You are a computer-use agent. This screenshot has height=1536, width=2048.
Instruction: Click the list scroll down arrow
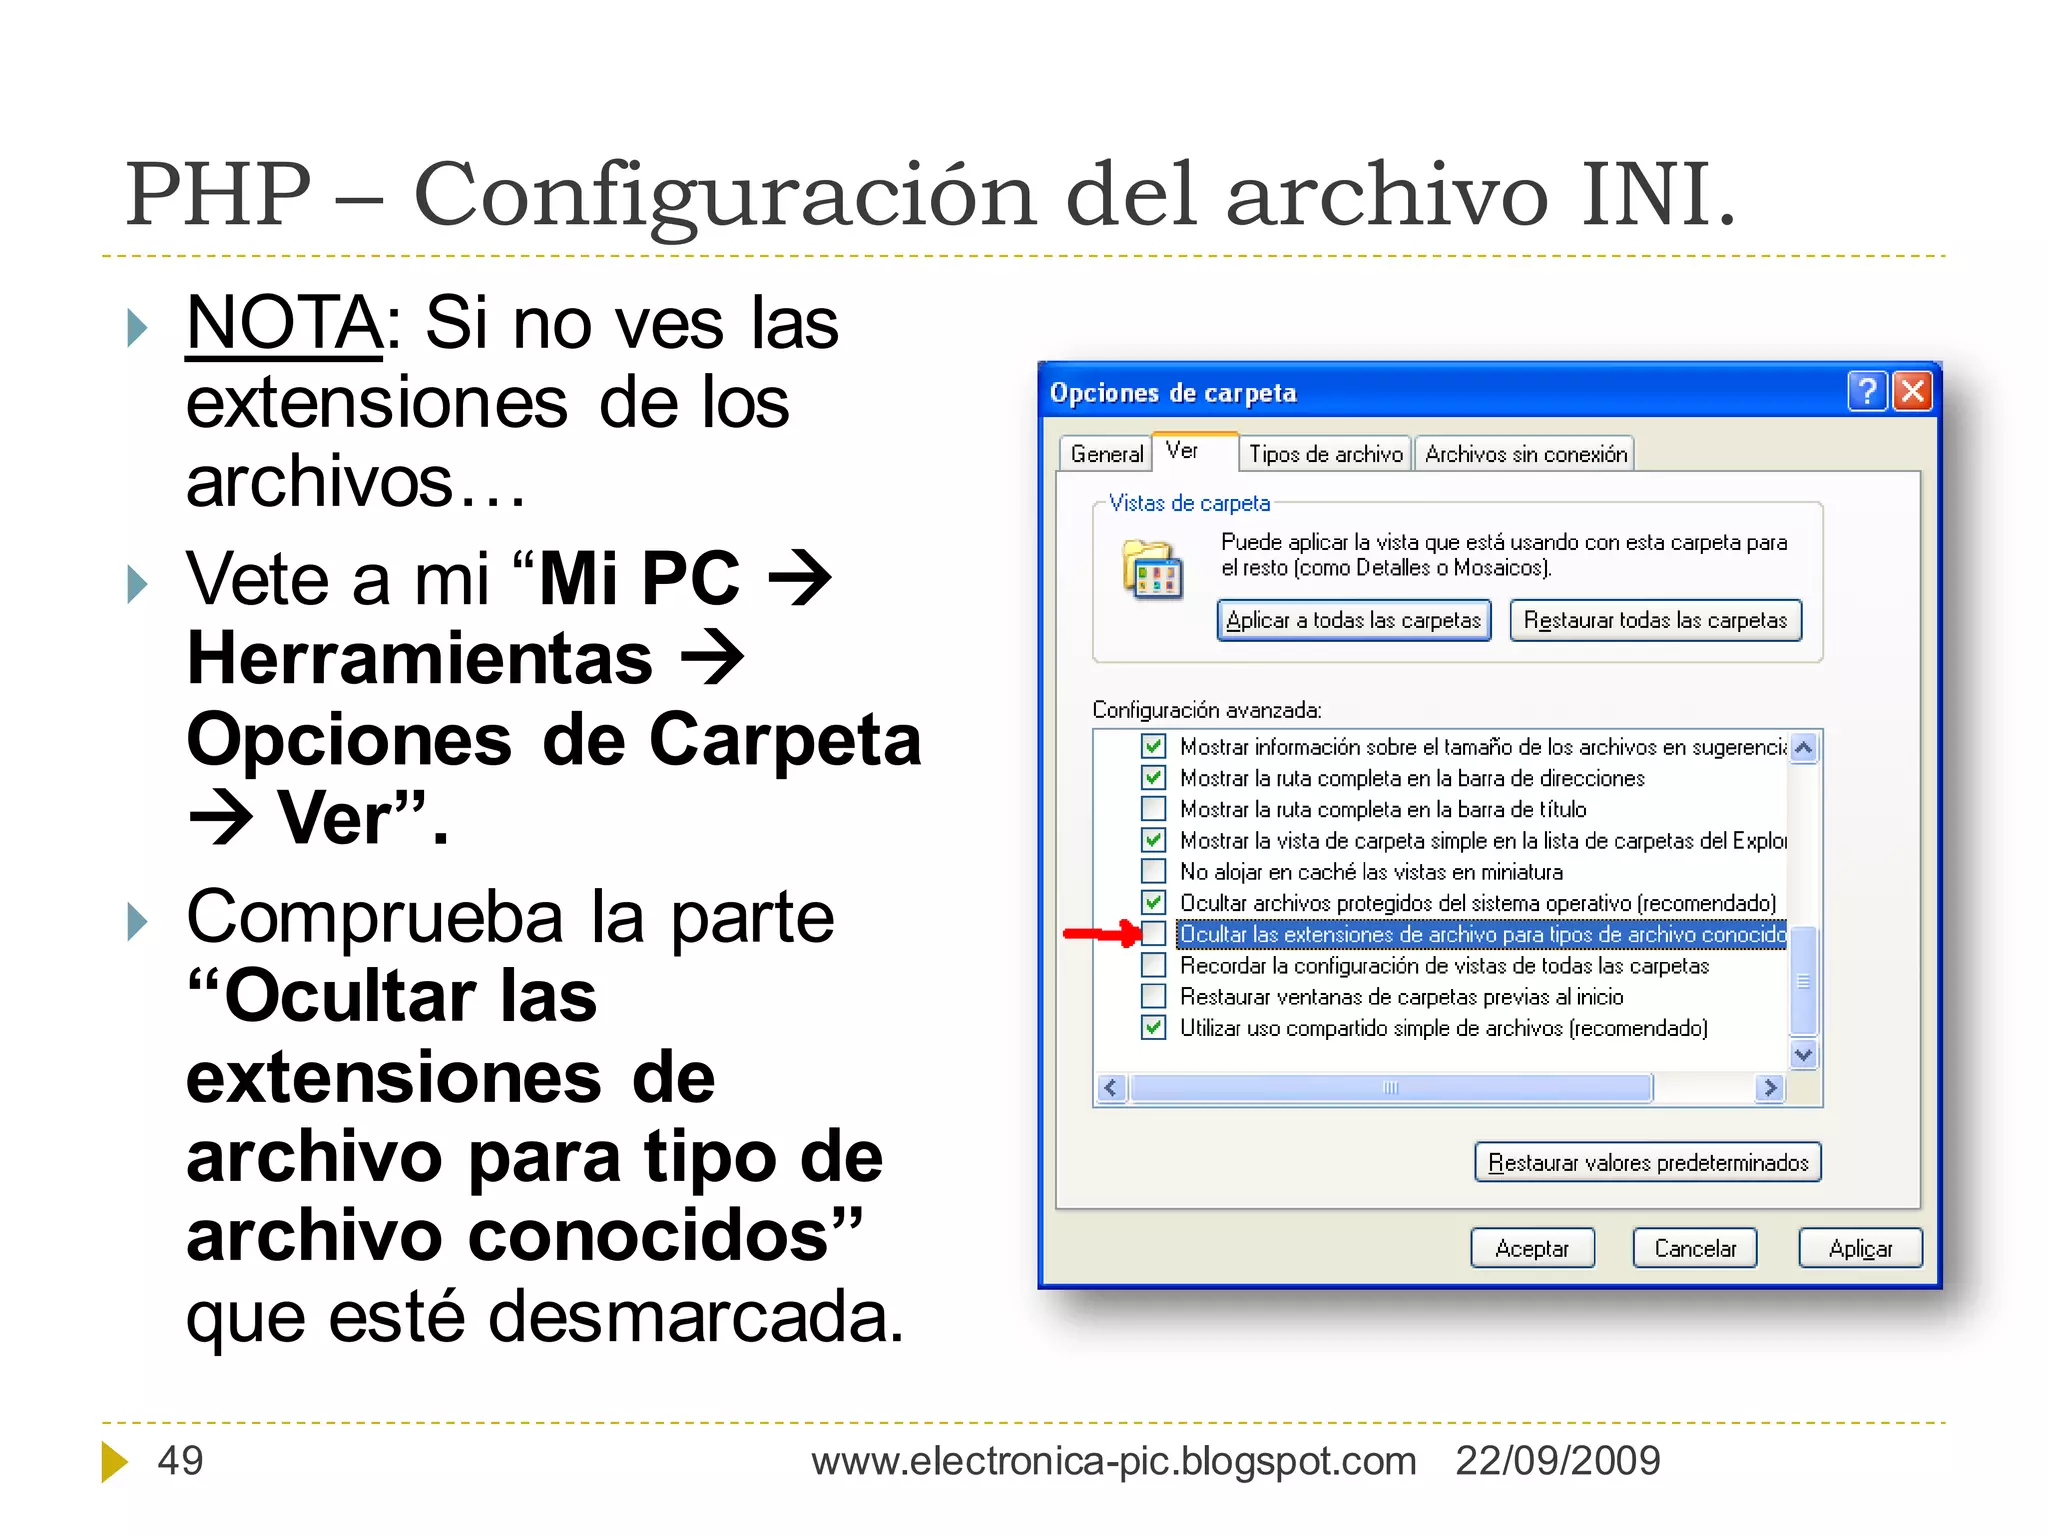[x=1803, y=1055]
